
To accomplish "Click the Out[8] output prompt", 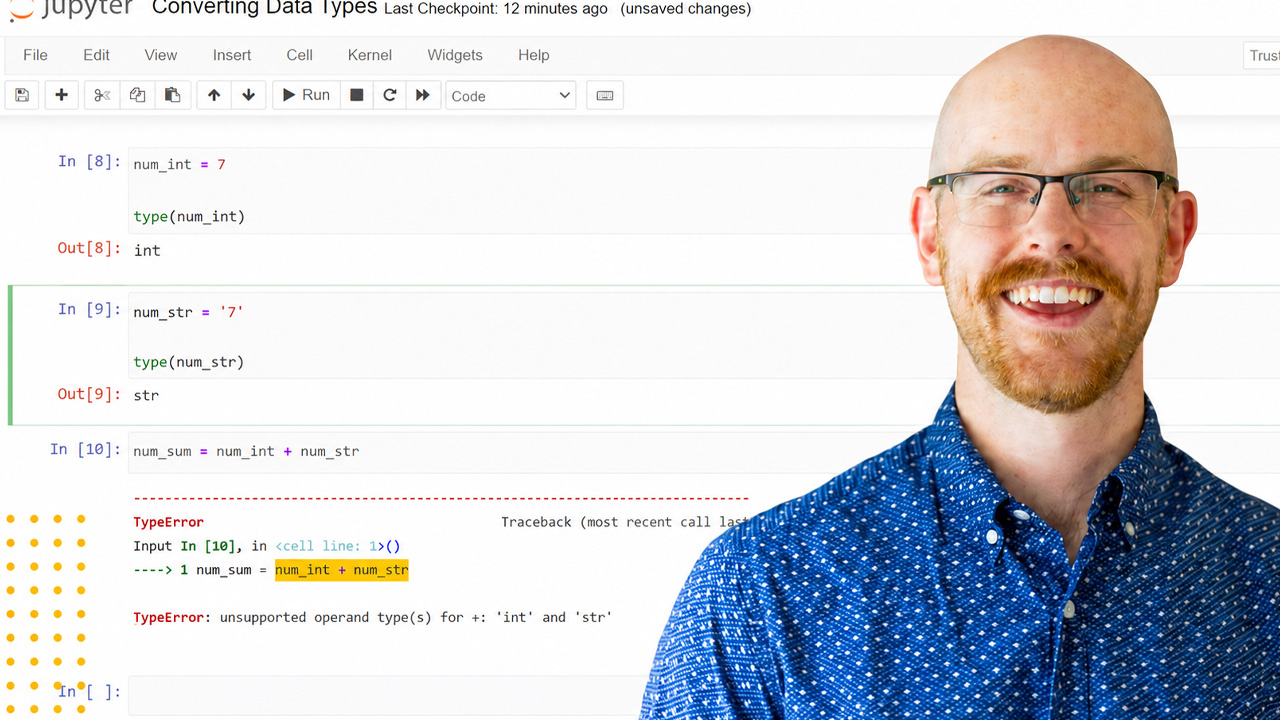I will click(89, 249).
